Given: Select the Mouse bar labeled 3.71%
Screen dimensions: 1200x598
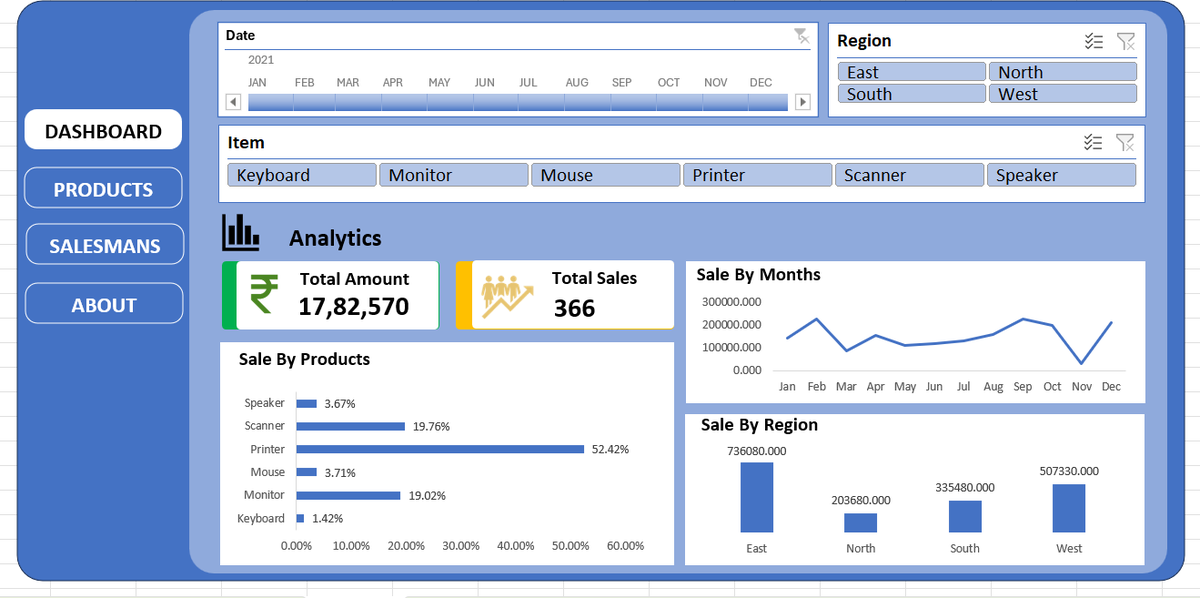Looking at the screenshot, I should [306, 472].
